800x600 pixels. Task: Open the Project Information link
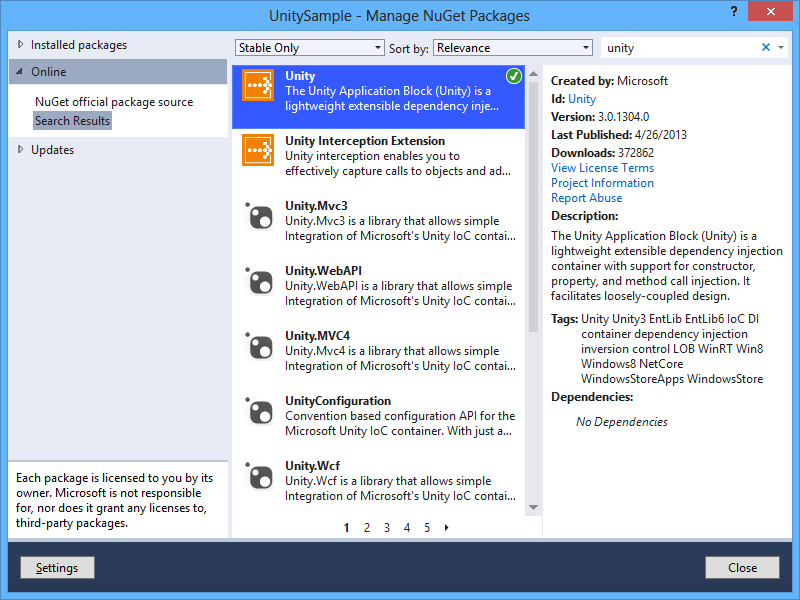coord(602,183)
